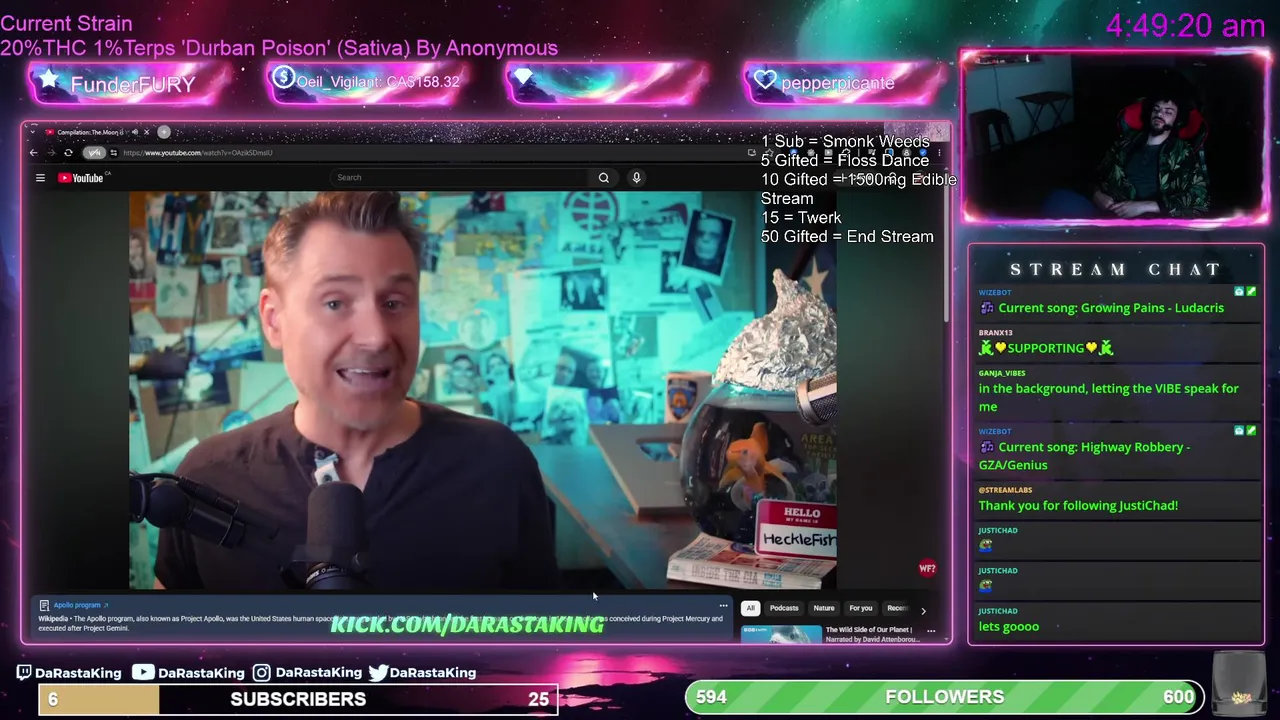This screenshot has width=1280, height=720.
Task: Select the All filter chip
Action: click(x=750, y=608)
